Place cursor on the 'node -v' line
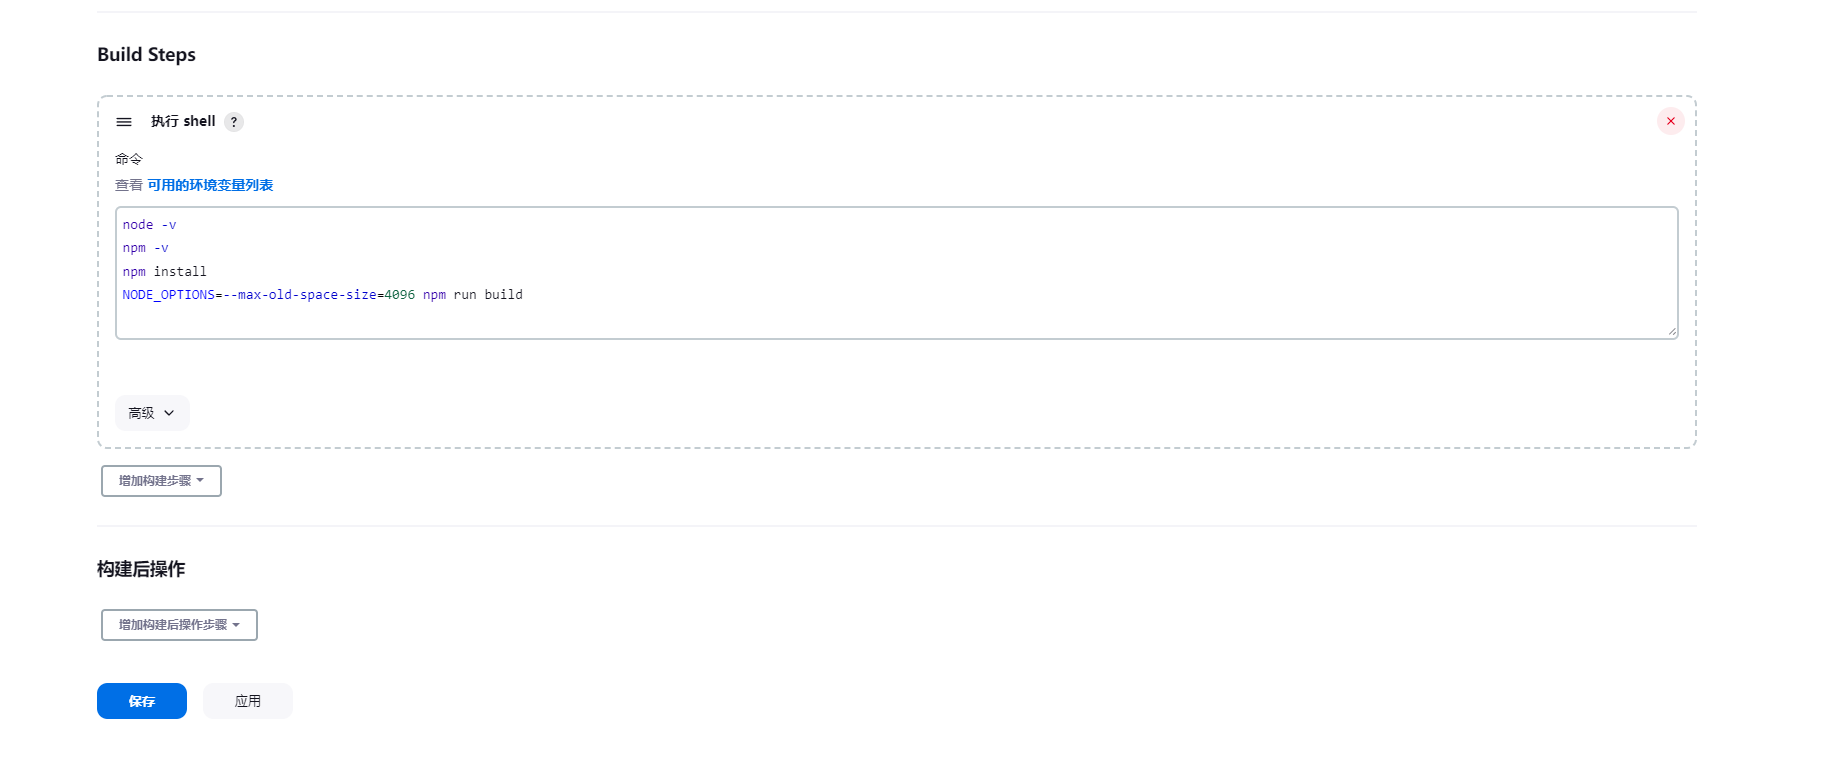The image size is (1821, 758). coord(149,225)
